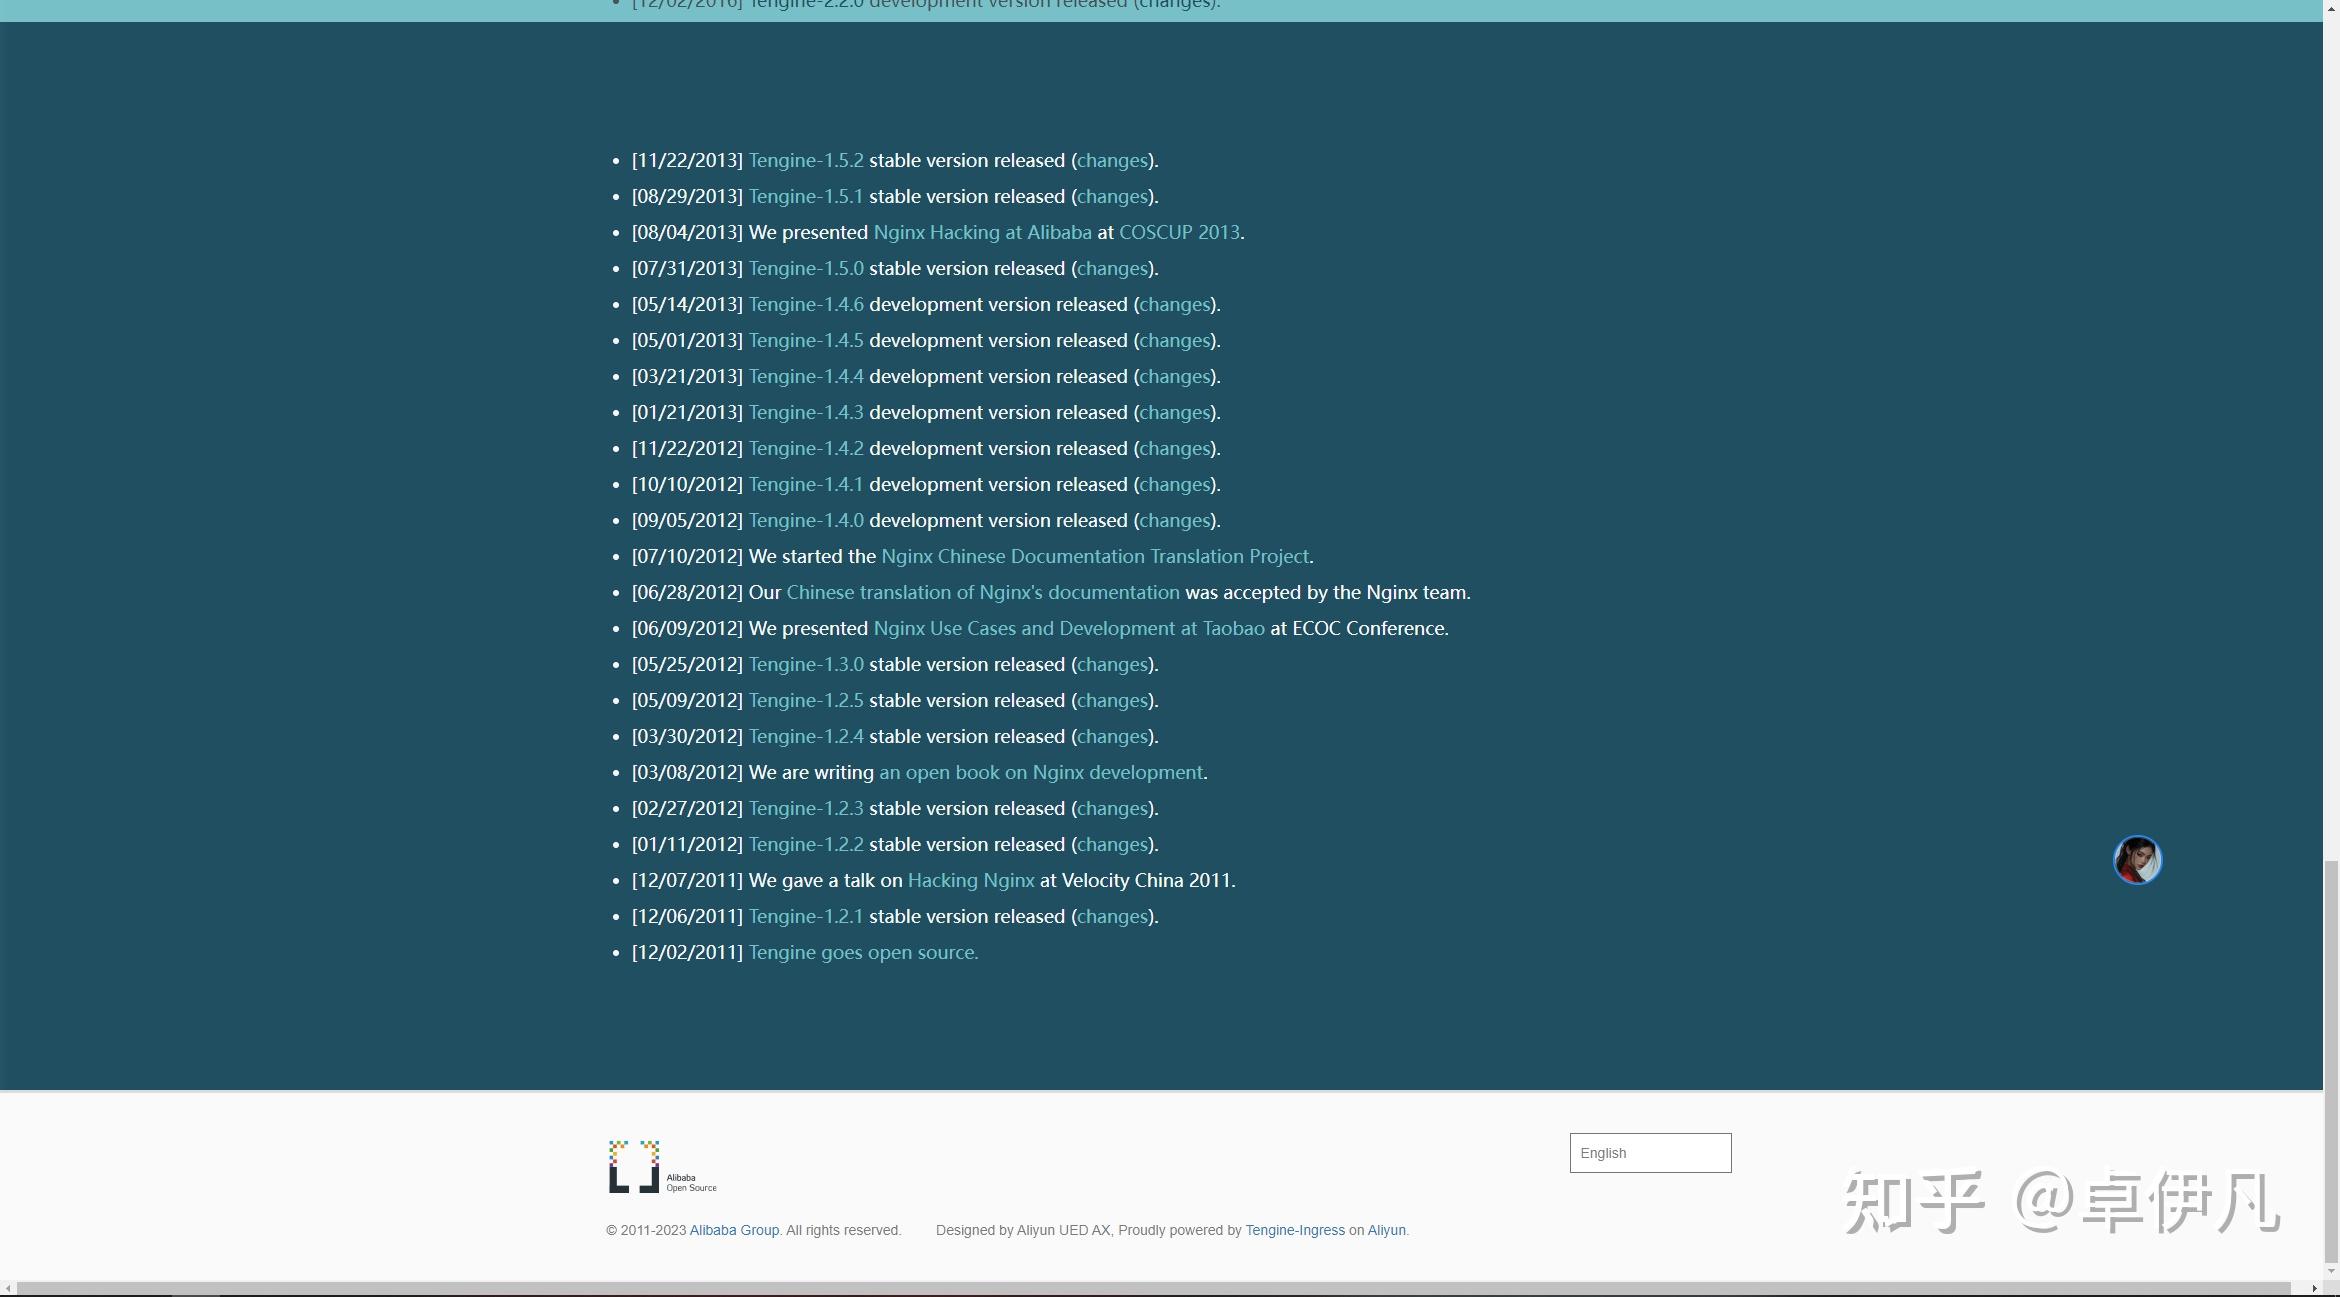2340x1297 pixels.
Task: Open Nginx Use Cases and Development at Taobao
Action: tap(1068, 629)
